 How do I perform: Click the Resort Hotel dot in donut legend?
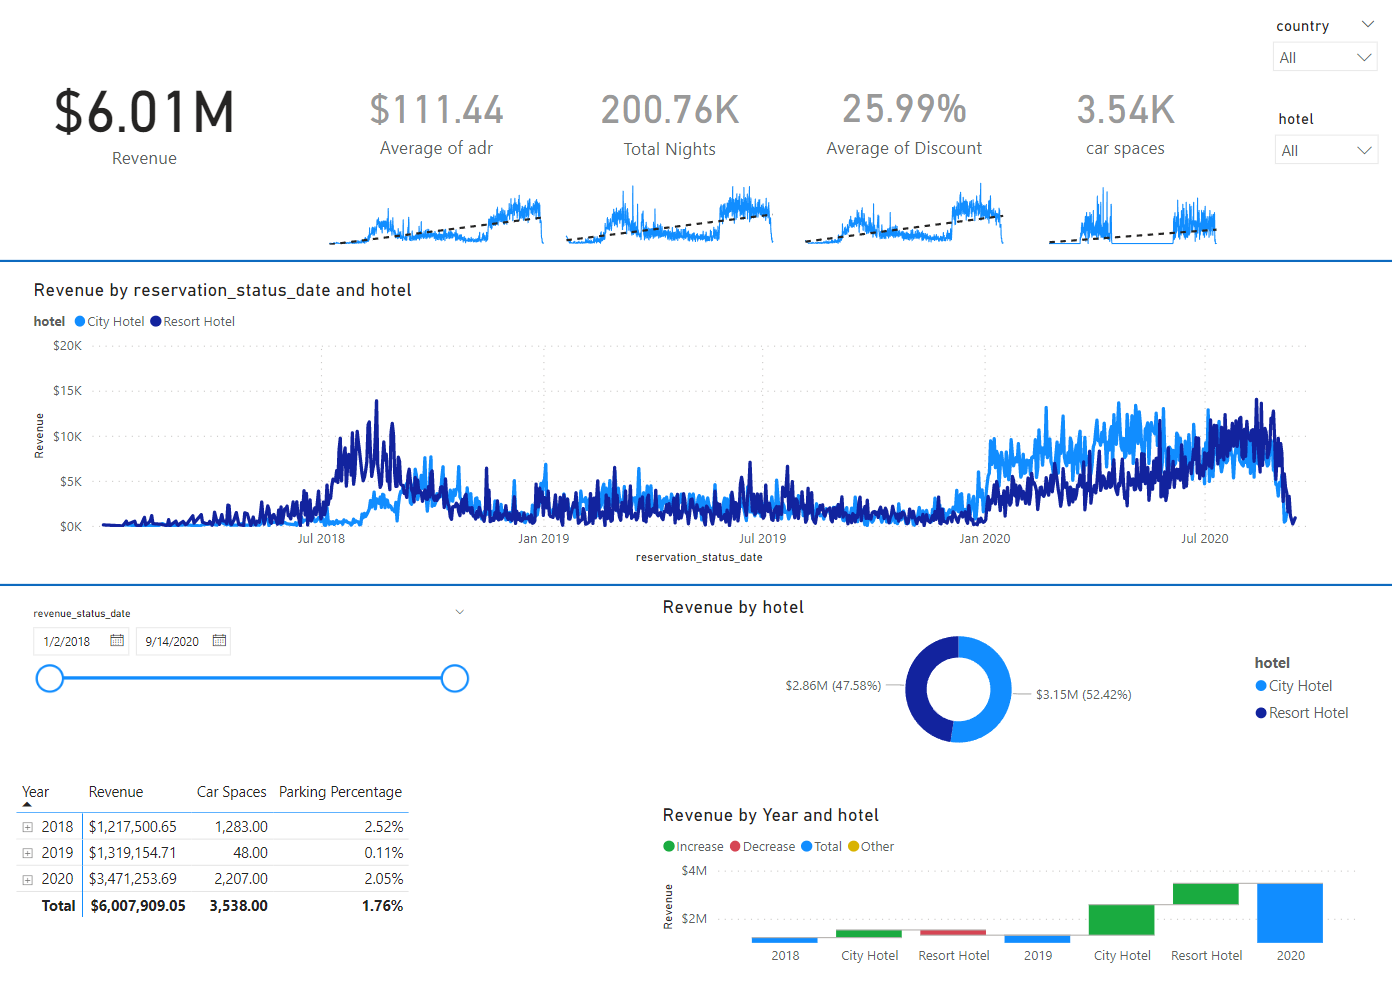tap(1260, 712)
